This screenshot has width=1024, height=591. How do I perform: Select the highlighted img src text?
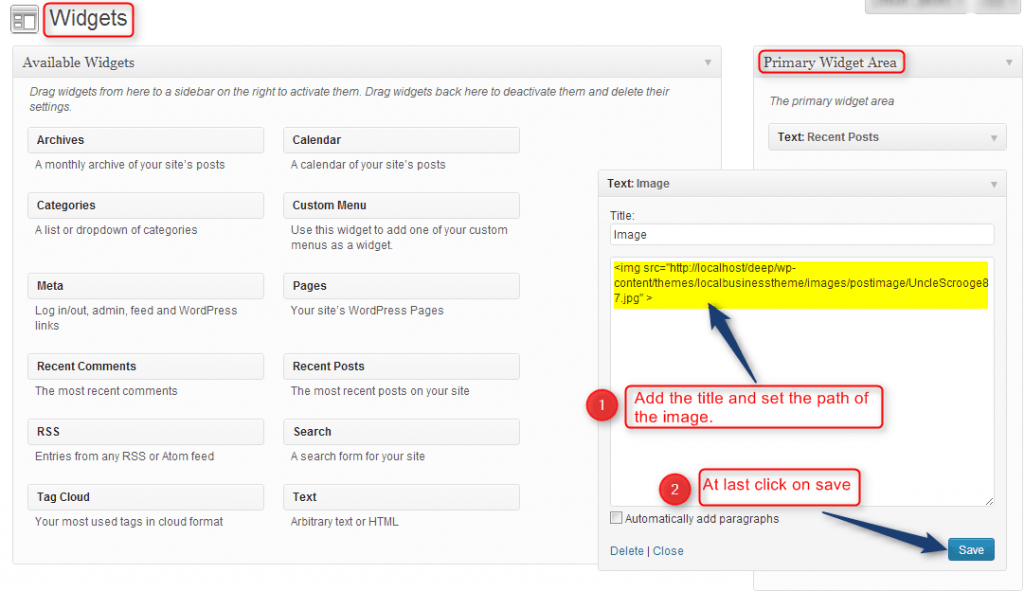[802, 286]
